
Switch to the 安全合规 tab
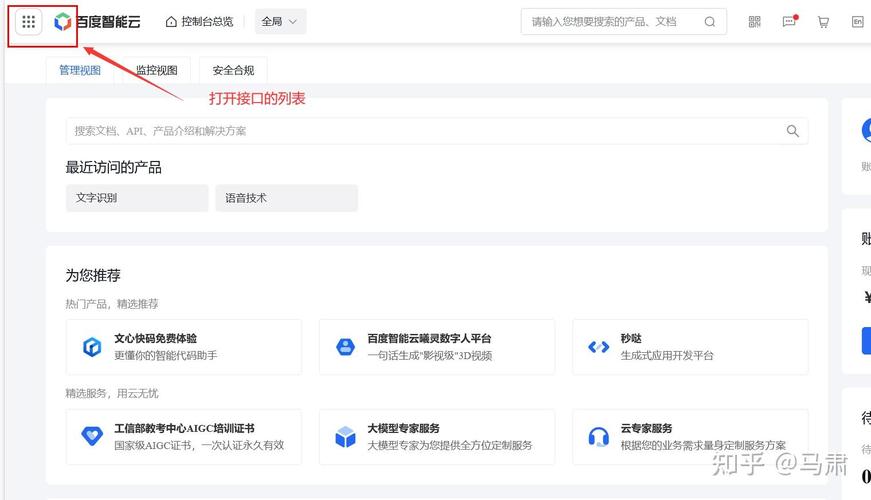[x=233, y=71]
